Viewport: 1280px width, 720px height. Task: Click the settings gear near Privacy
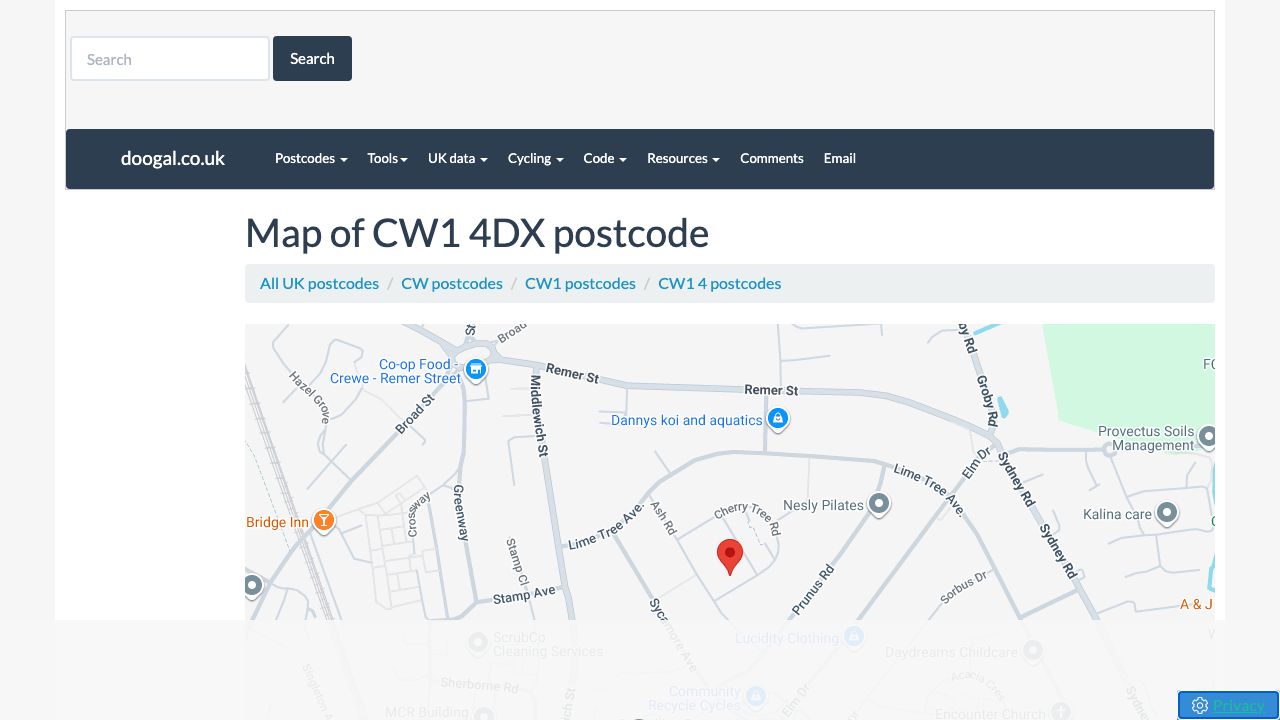1199,705
